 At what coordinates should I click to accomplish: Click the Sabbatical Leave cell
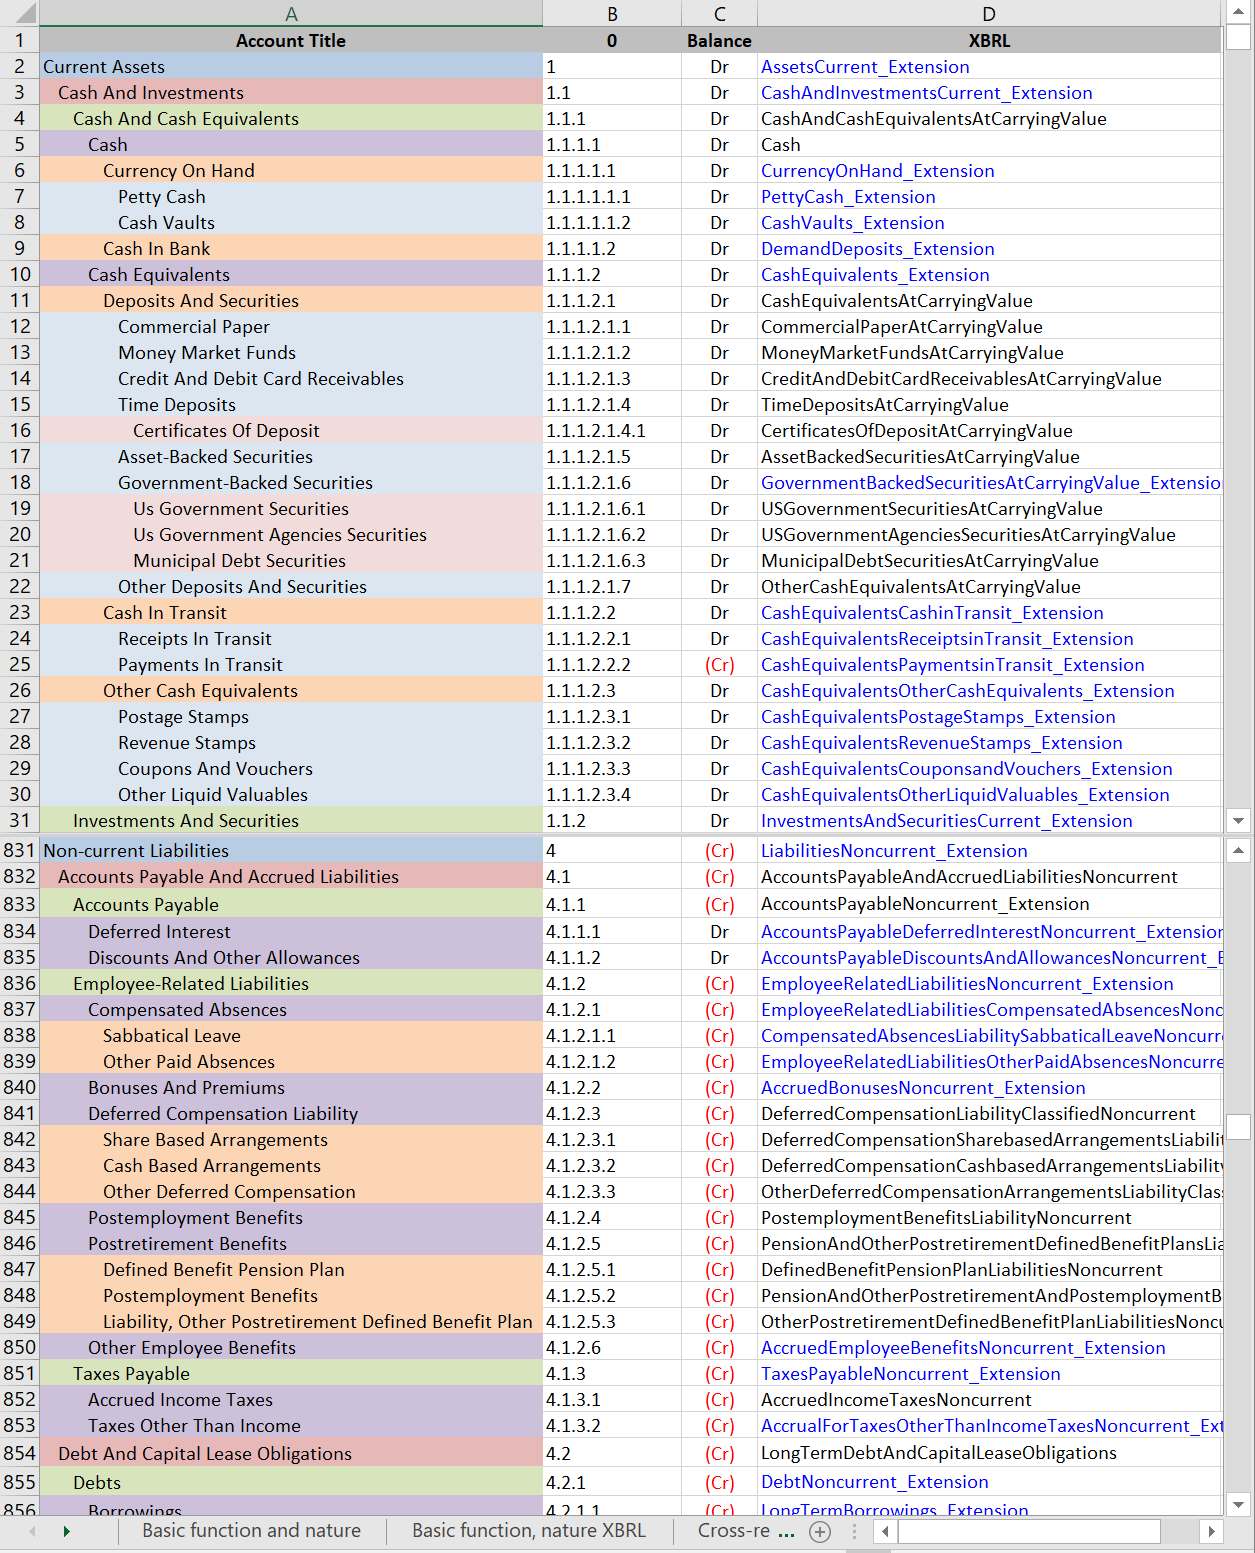click(291, 1035)
